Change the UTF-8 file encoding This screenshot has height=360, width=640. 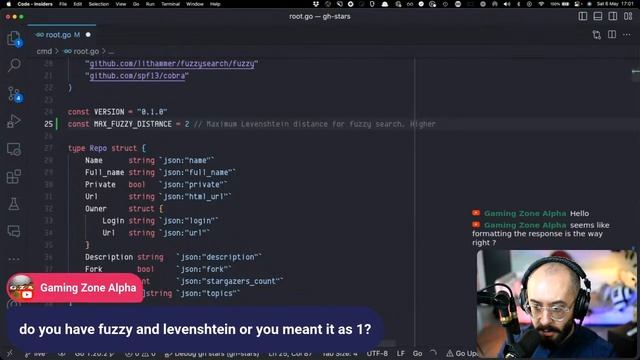377,353
